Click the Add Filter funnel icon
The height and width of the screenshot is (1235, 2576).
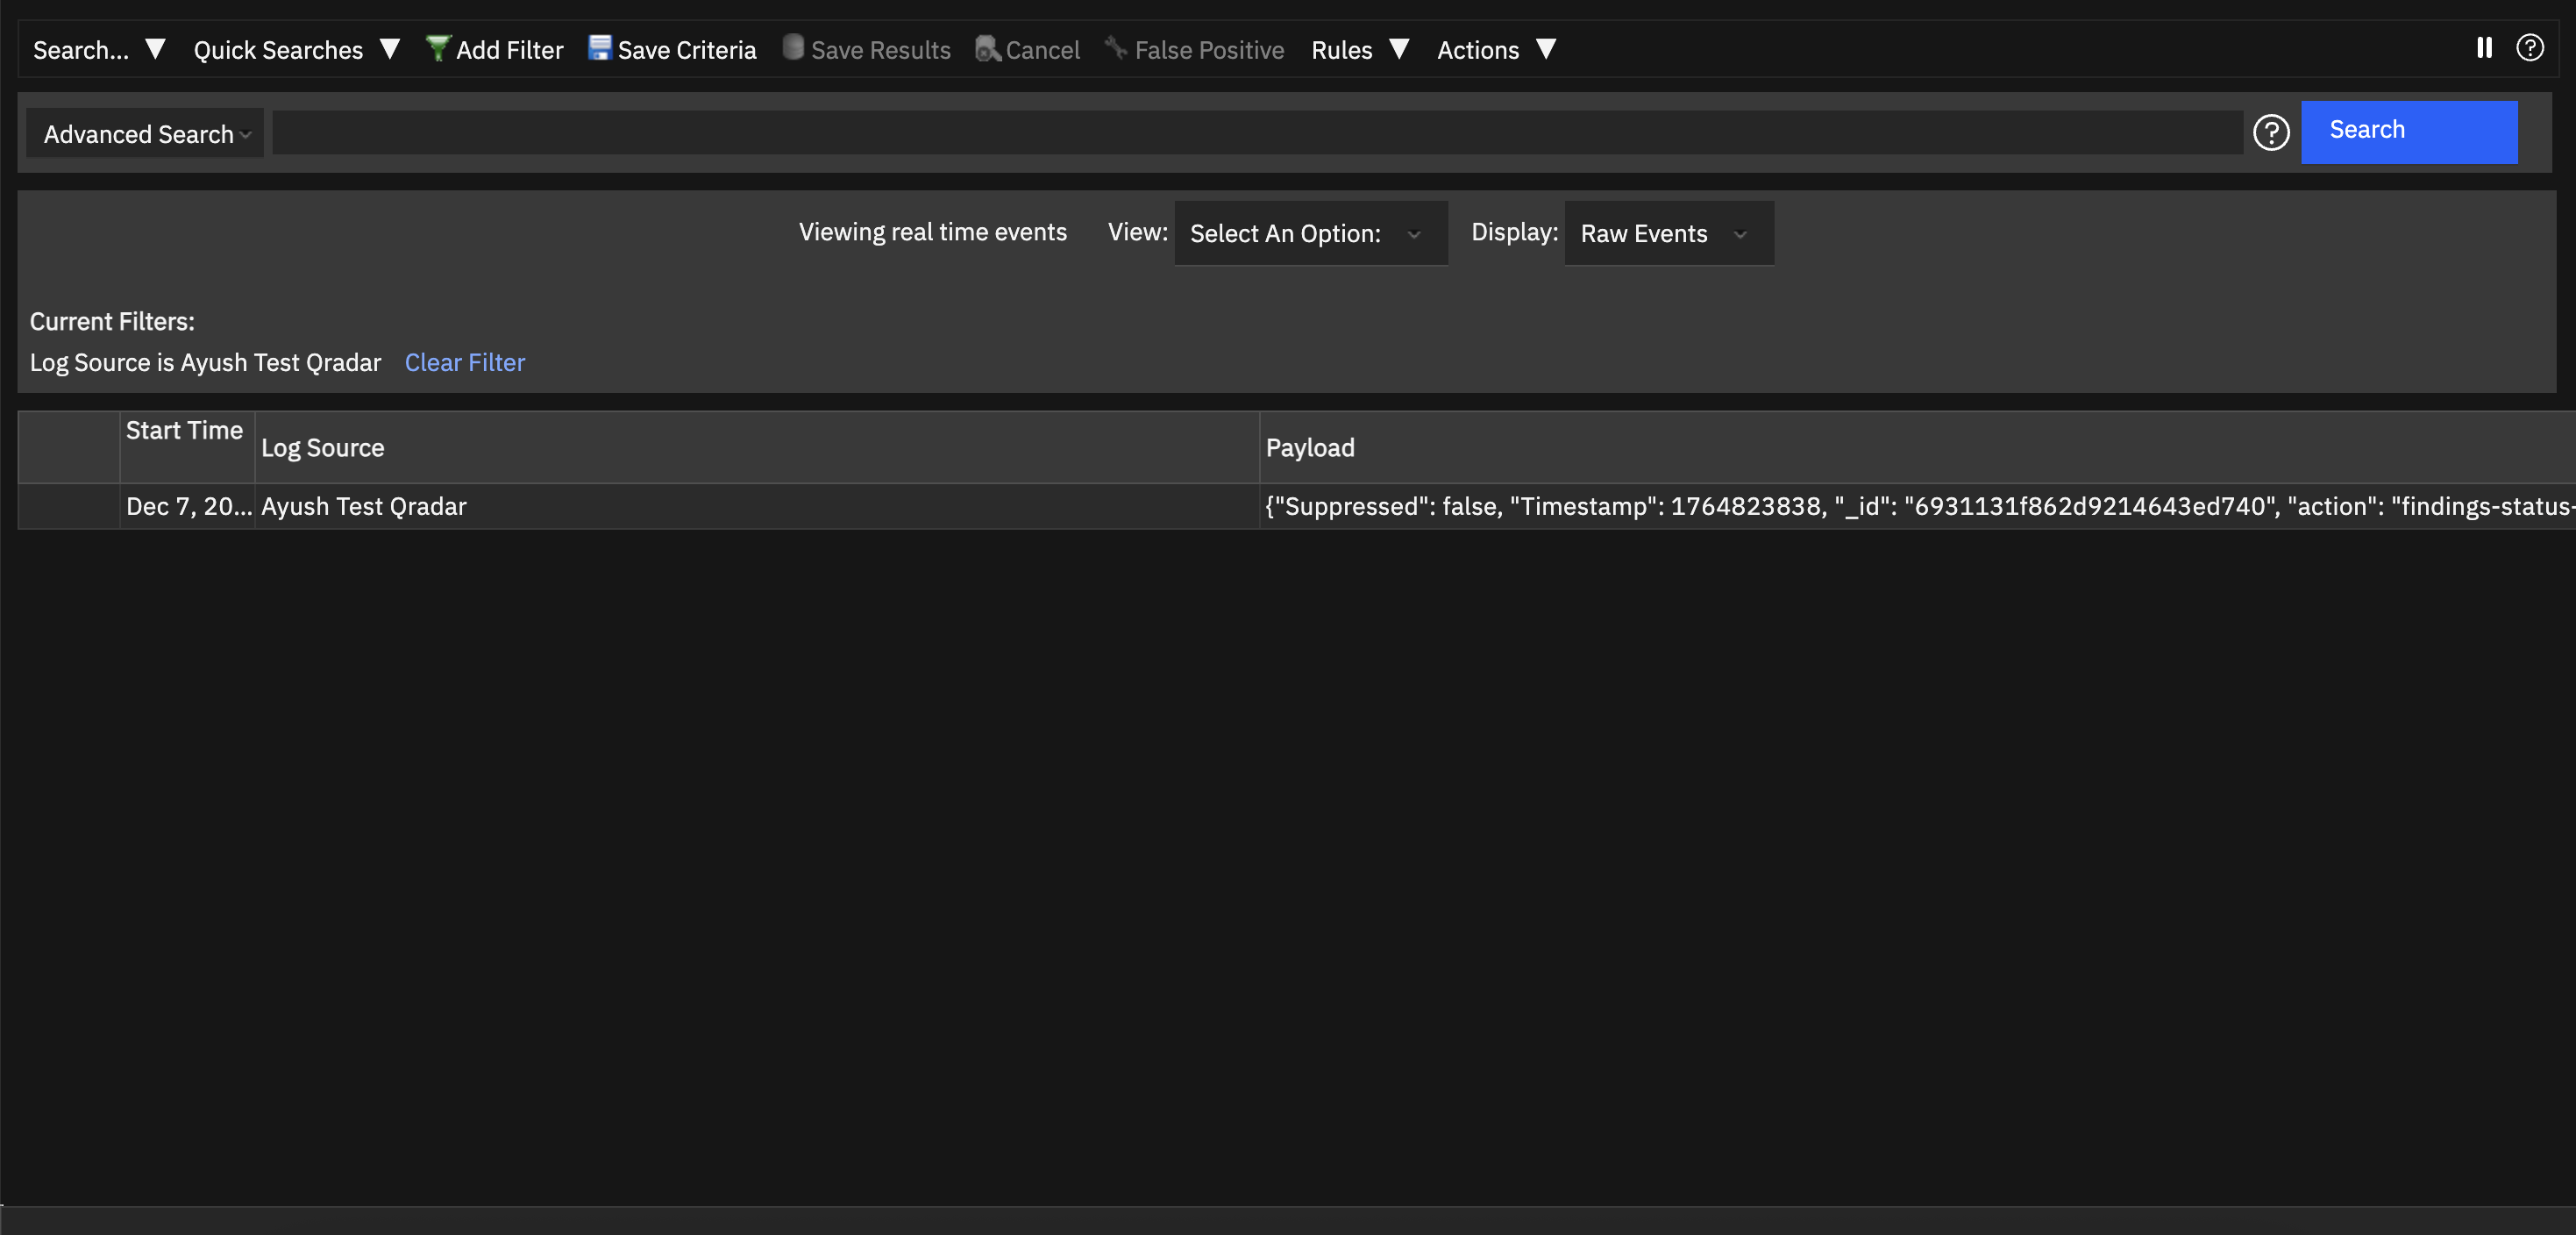tap(437, 48)
